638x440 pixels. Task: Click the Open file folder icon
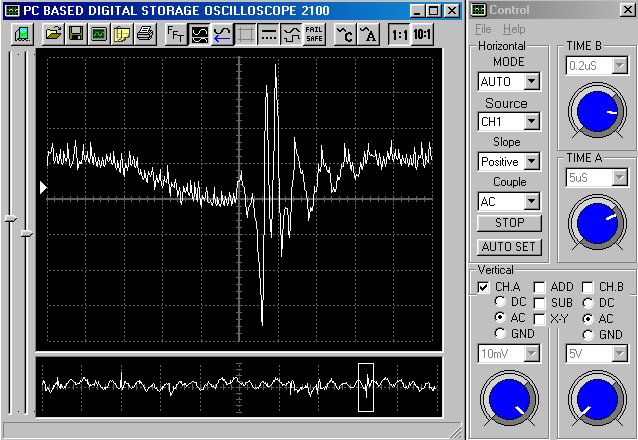[x=52, y=33]
